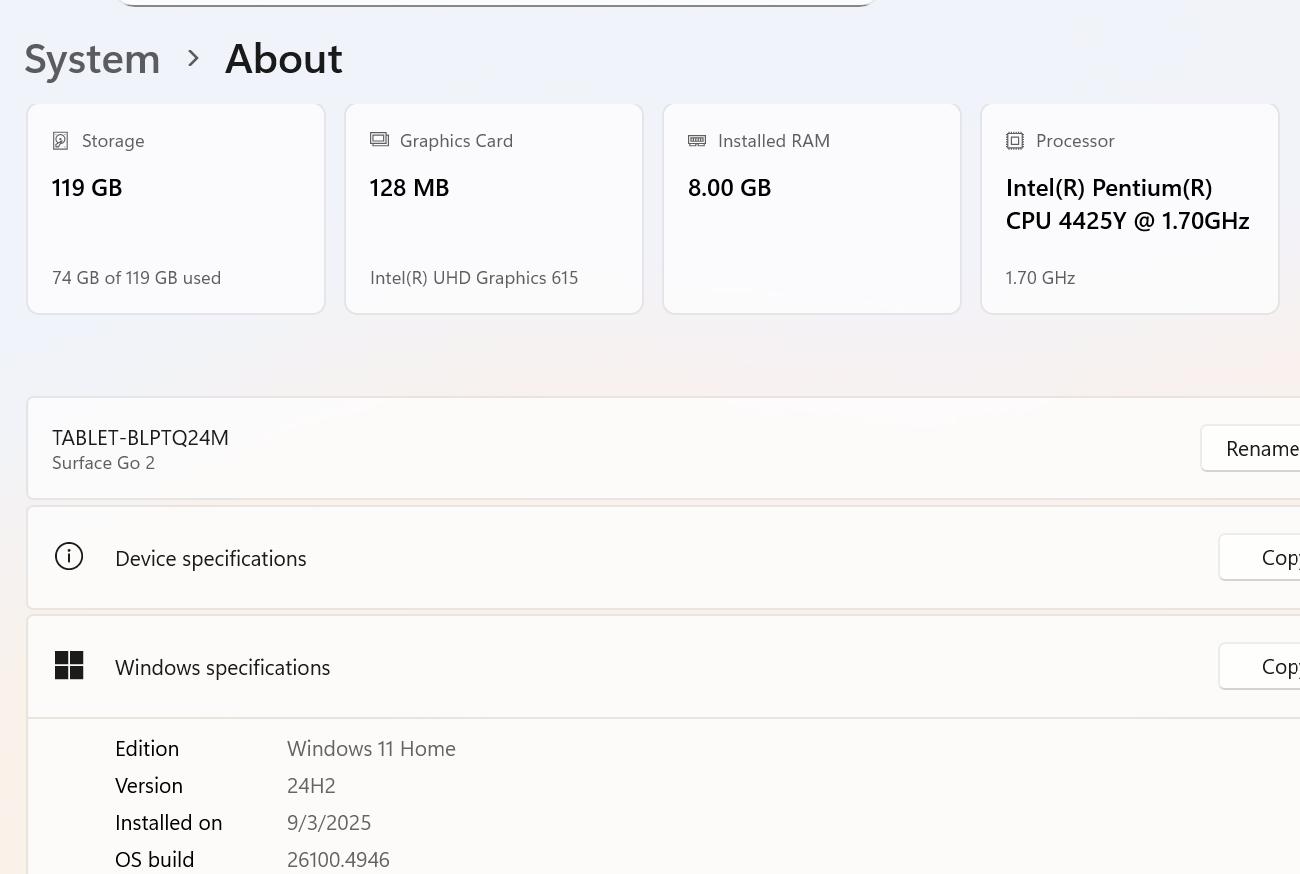Click the Storage drive icon
The image size is (1300, 874).
(61, 141)
